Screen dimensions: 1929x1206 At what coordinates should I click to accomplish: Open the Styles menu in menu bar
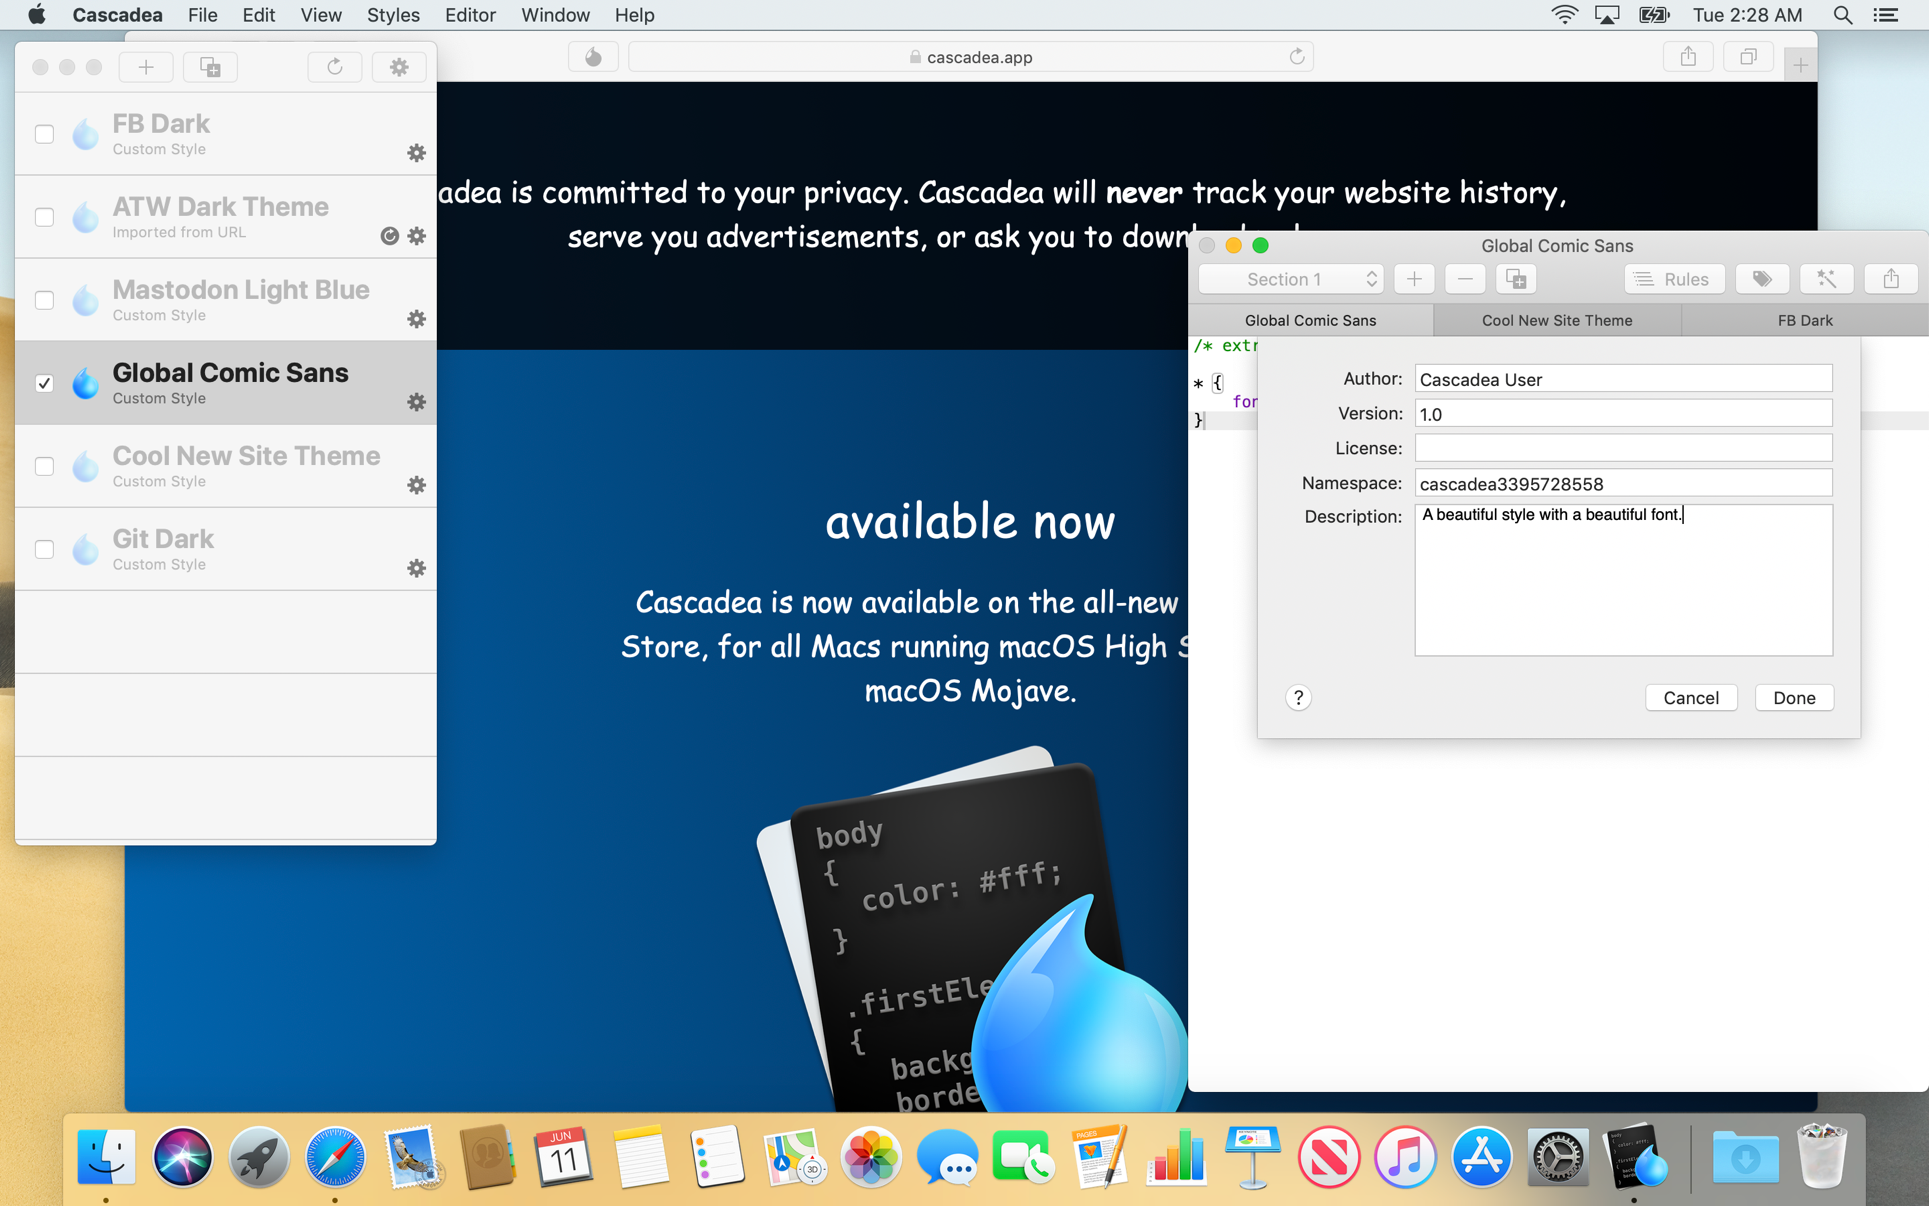(x=392, y=15)
